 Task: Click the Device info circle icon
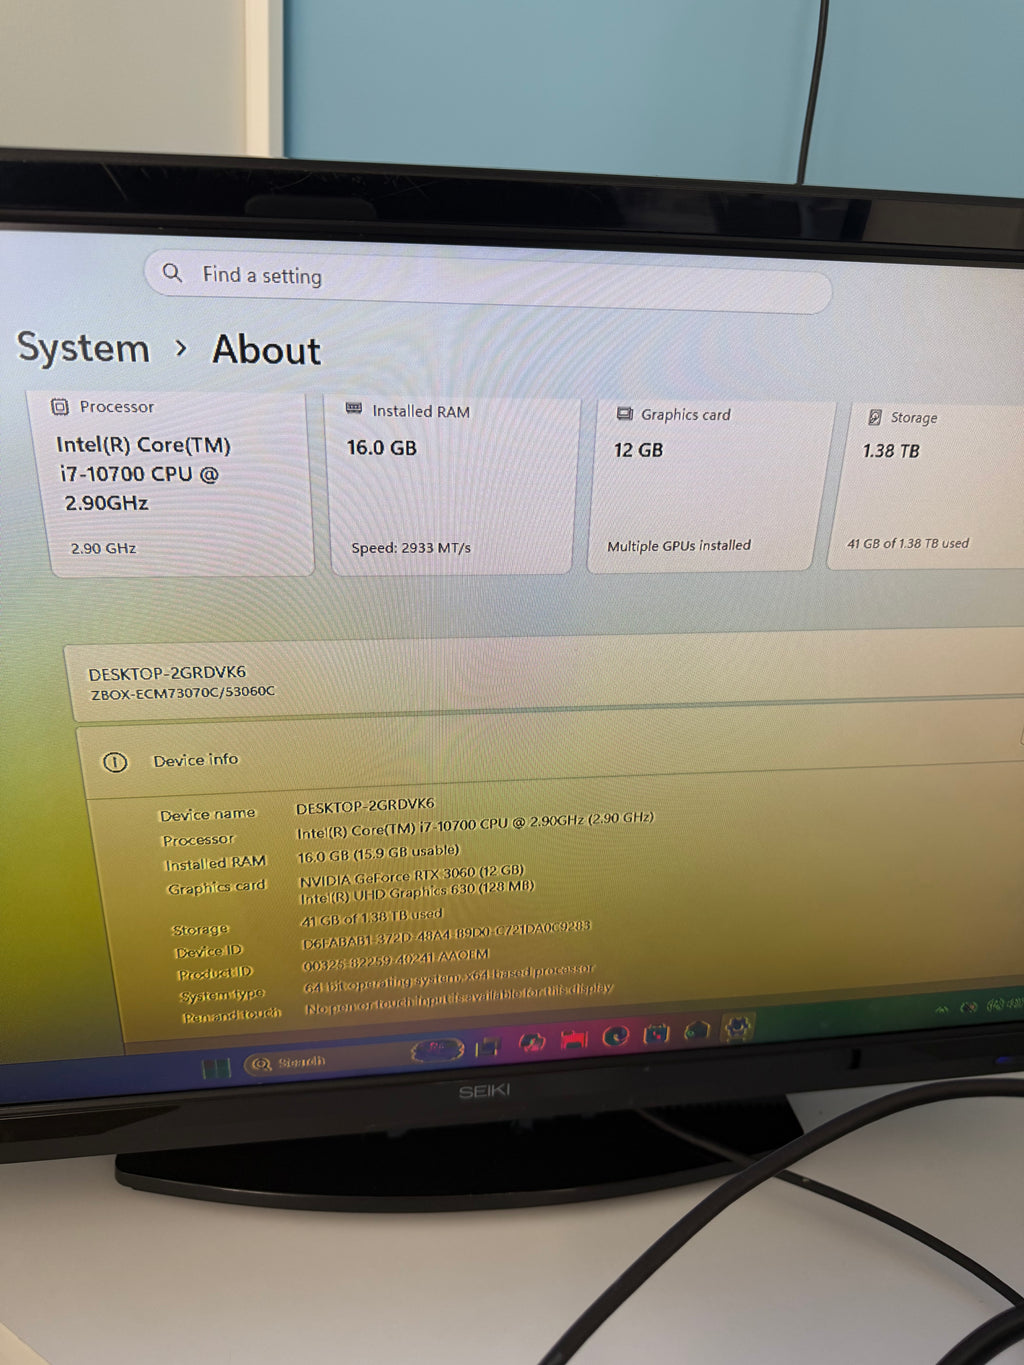tap(115, 762)
